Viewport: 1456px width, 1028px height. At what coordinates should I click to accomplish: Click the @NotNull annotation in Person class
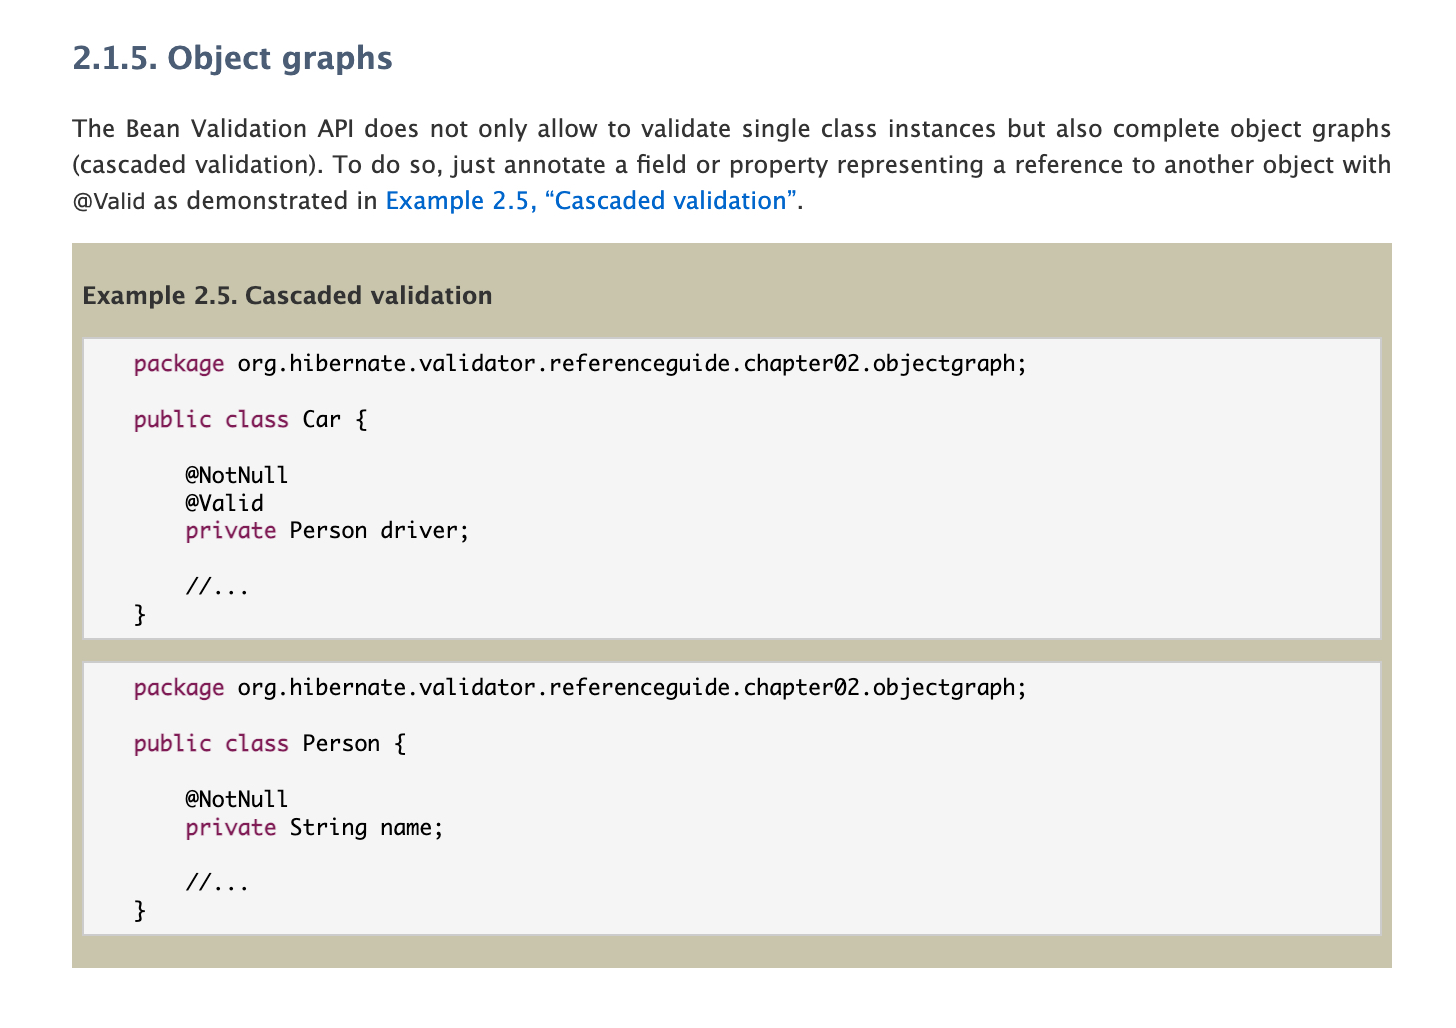[236, 799]
